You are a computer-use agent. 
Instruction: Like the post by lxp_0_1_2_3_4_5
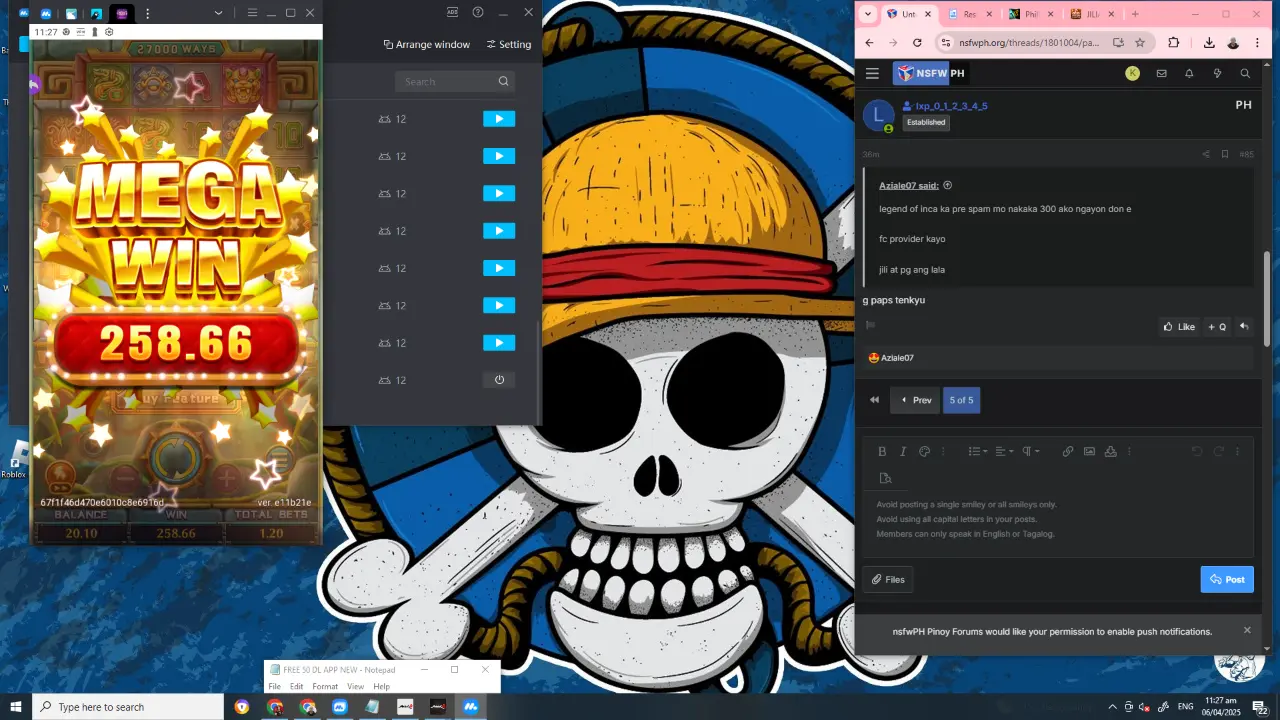click(1179, 327)
